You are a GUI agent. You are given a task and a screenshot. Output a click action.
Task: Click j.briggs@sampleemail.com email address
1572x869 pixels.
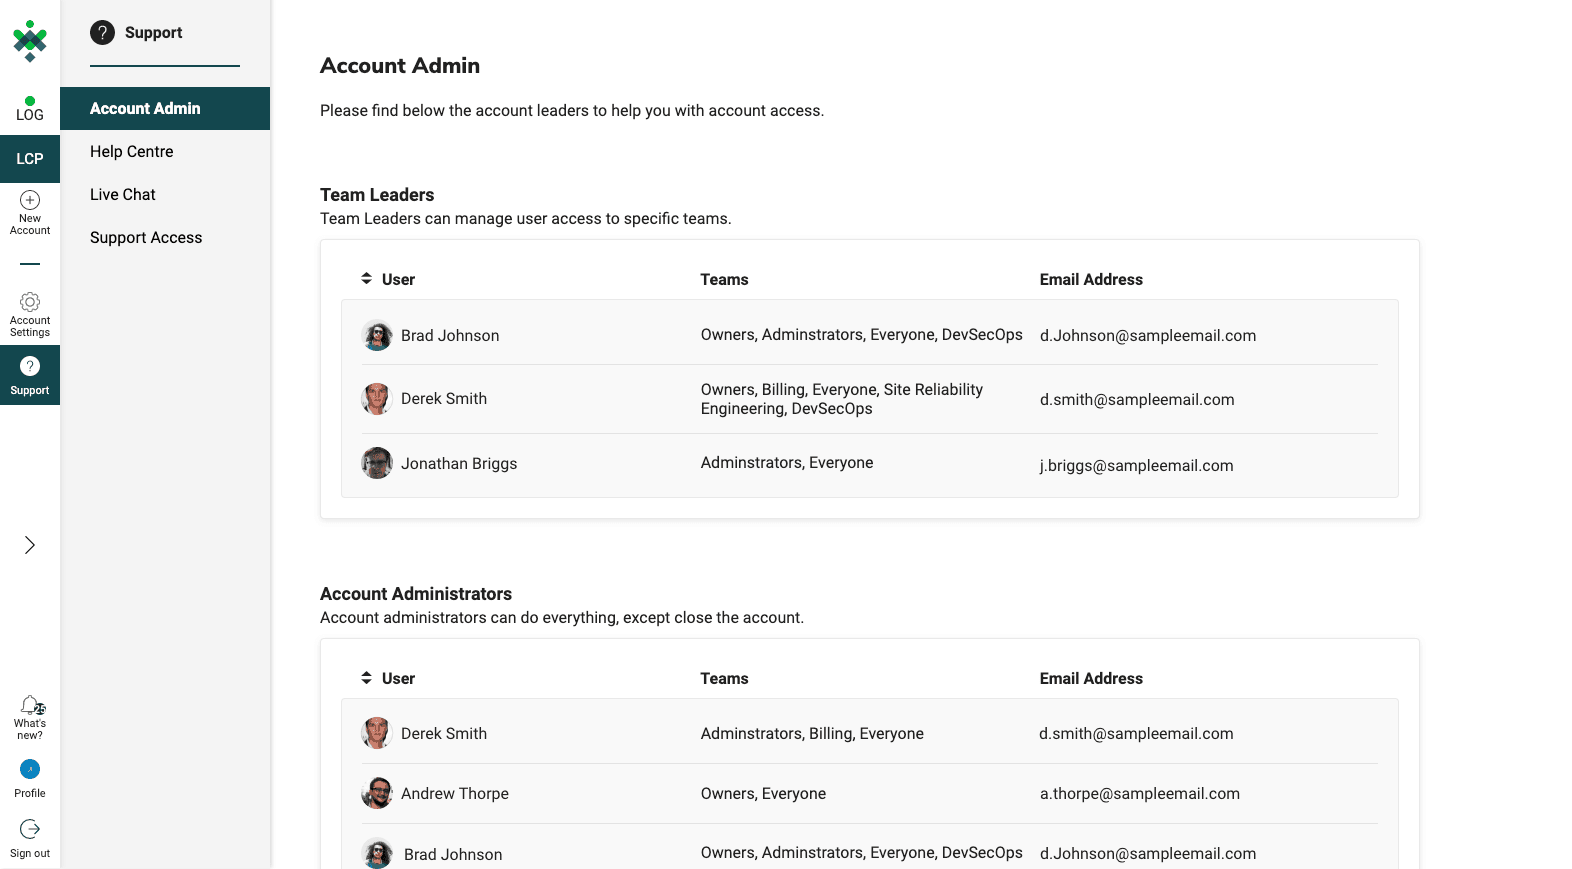1136,466
